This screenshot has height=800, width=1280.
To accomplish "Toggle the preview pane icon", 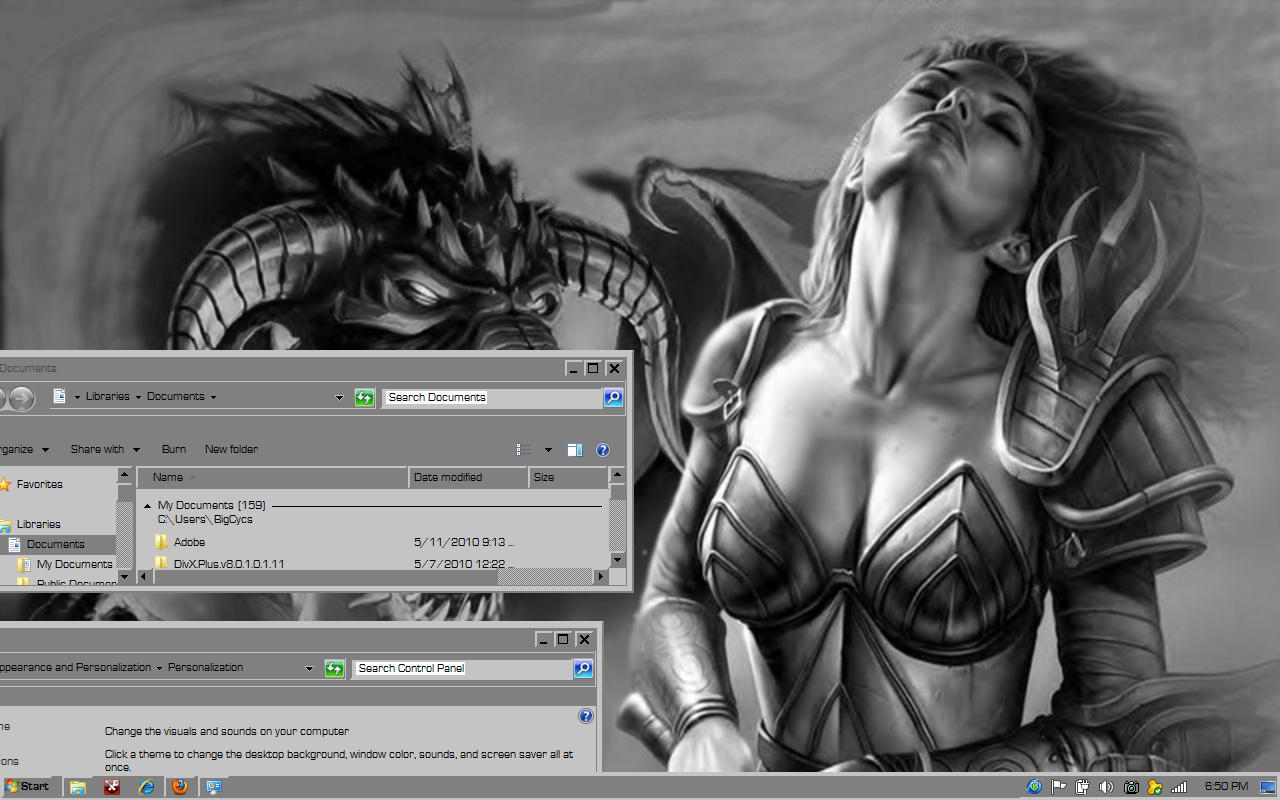I will (575, 450).
